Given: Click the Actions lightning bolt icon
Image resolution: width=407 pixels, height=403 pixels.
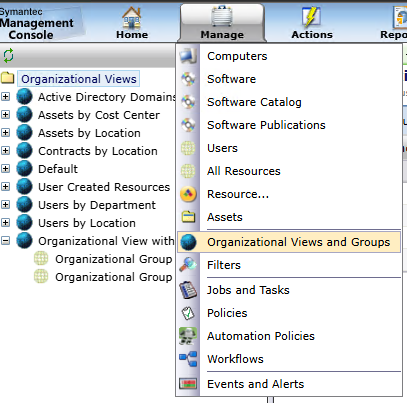Looking at the screenshot, I should coord(311,17).
